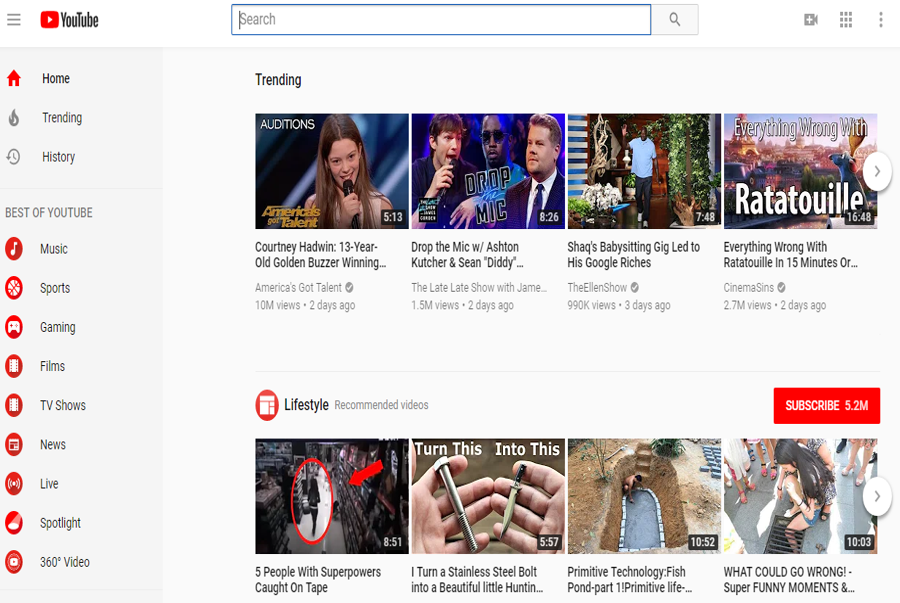Viewport: 900px width, 603px height.
Task: Select News in the sidebar
Action: click(53, 445)
